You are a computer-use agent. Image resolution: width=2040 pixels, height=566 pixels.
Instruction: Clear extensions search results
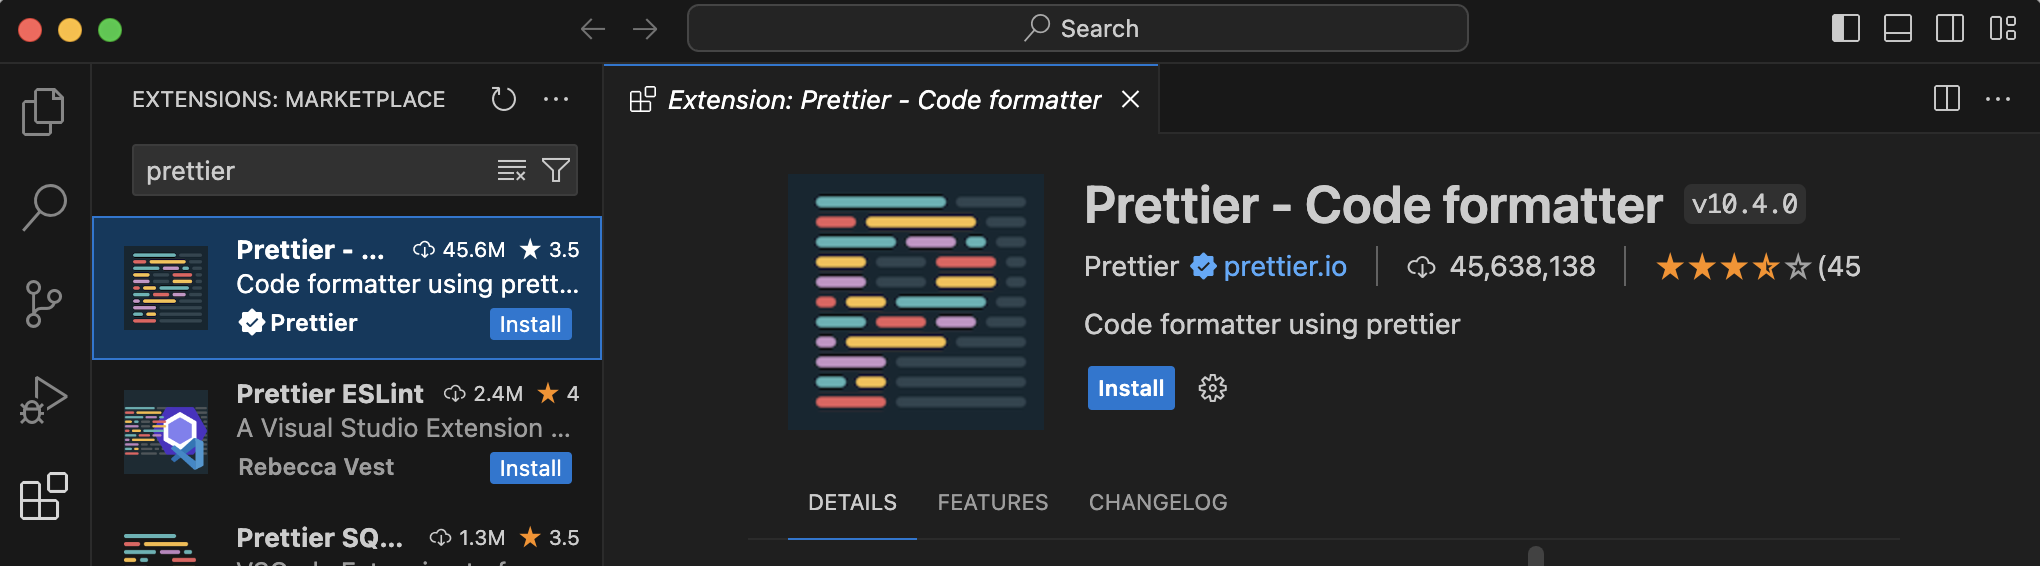[512, 171]
